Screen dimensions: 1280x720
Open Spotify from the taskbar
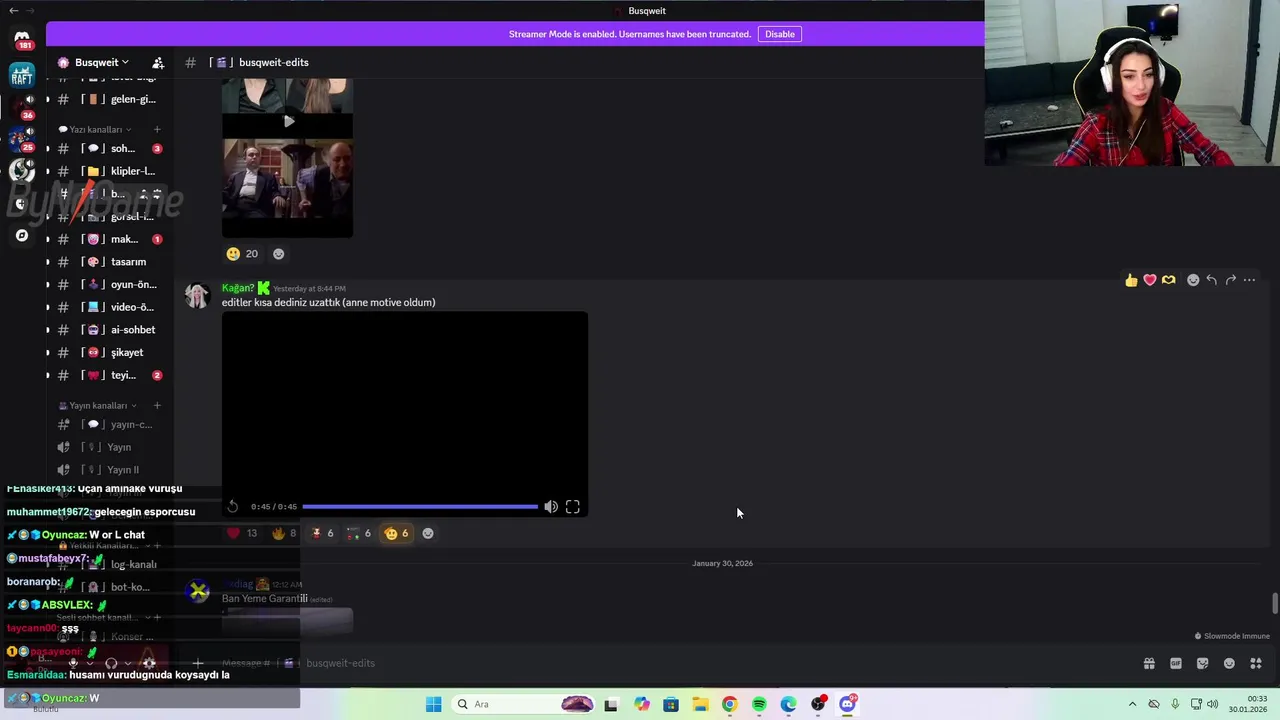(x=759, y=704)
